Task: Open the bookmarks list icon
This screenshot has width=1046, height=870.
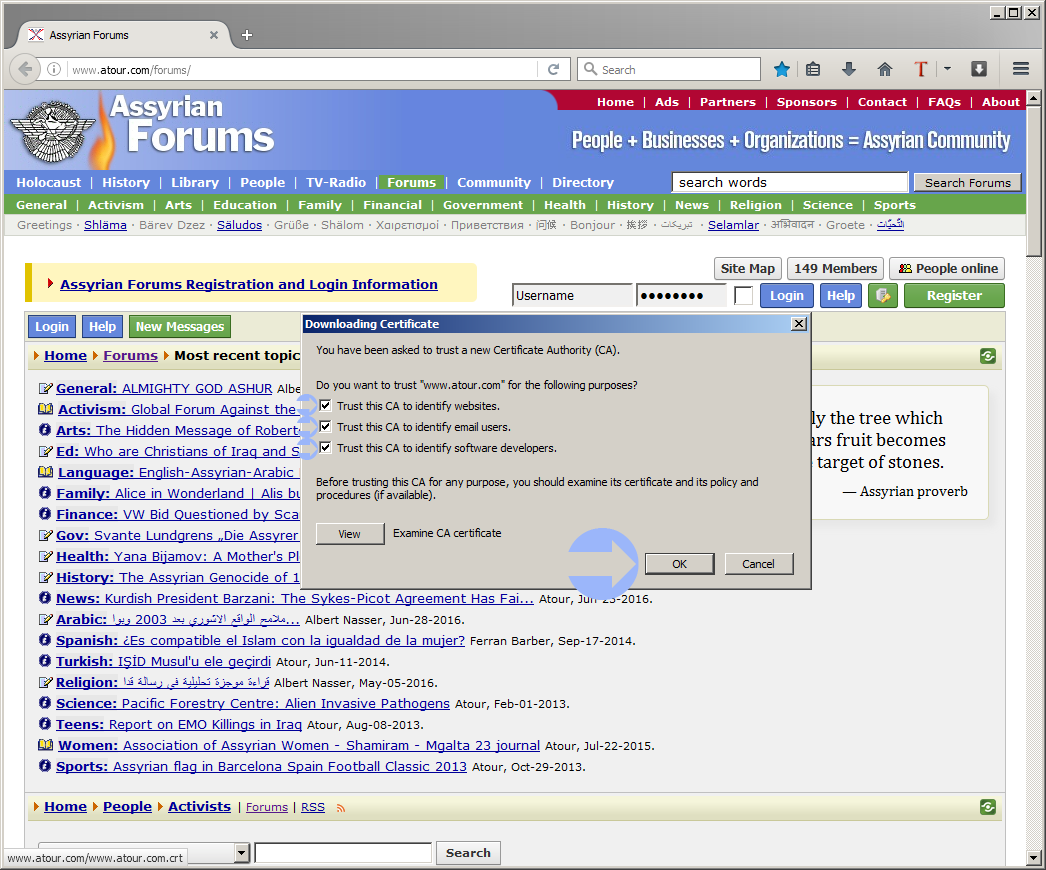Action: click(813, 69)
